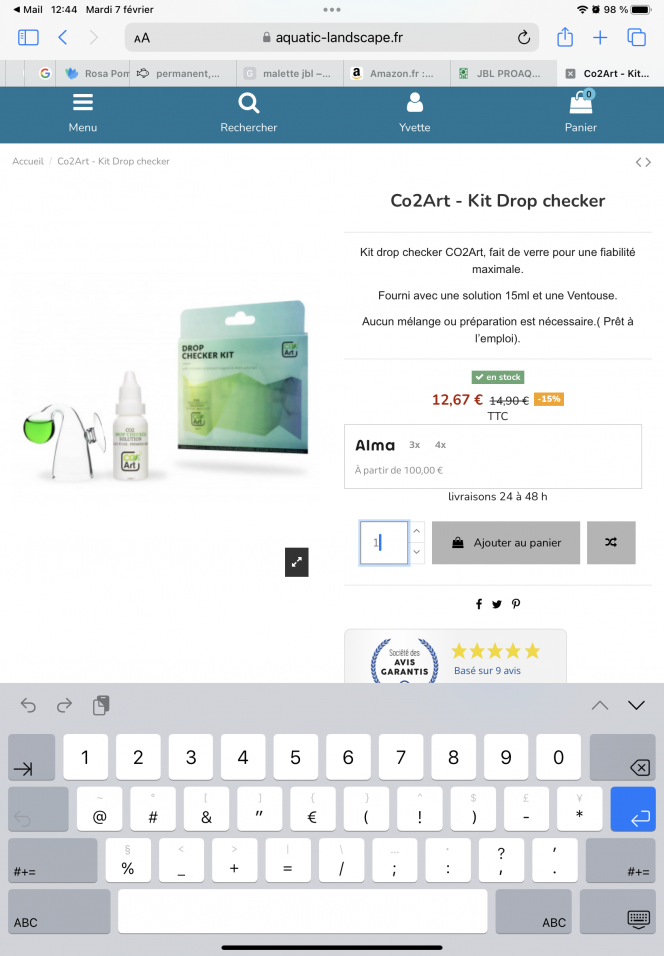Image resolution: width=664 pixels, height=956 pixels.
Task: Open the hamburger Menu
Action: coord(83,113)
